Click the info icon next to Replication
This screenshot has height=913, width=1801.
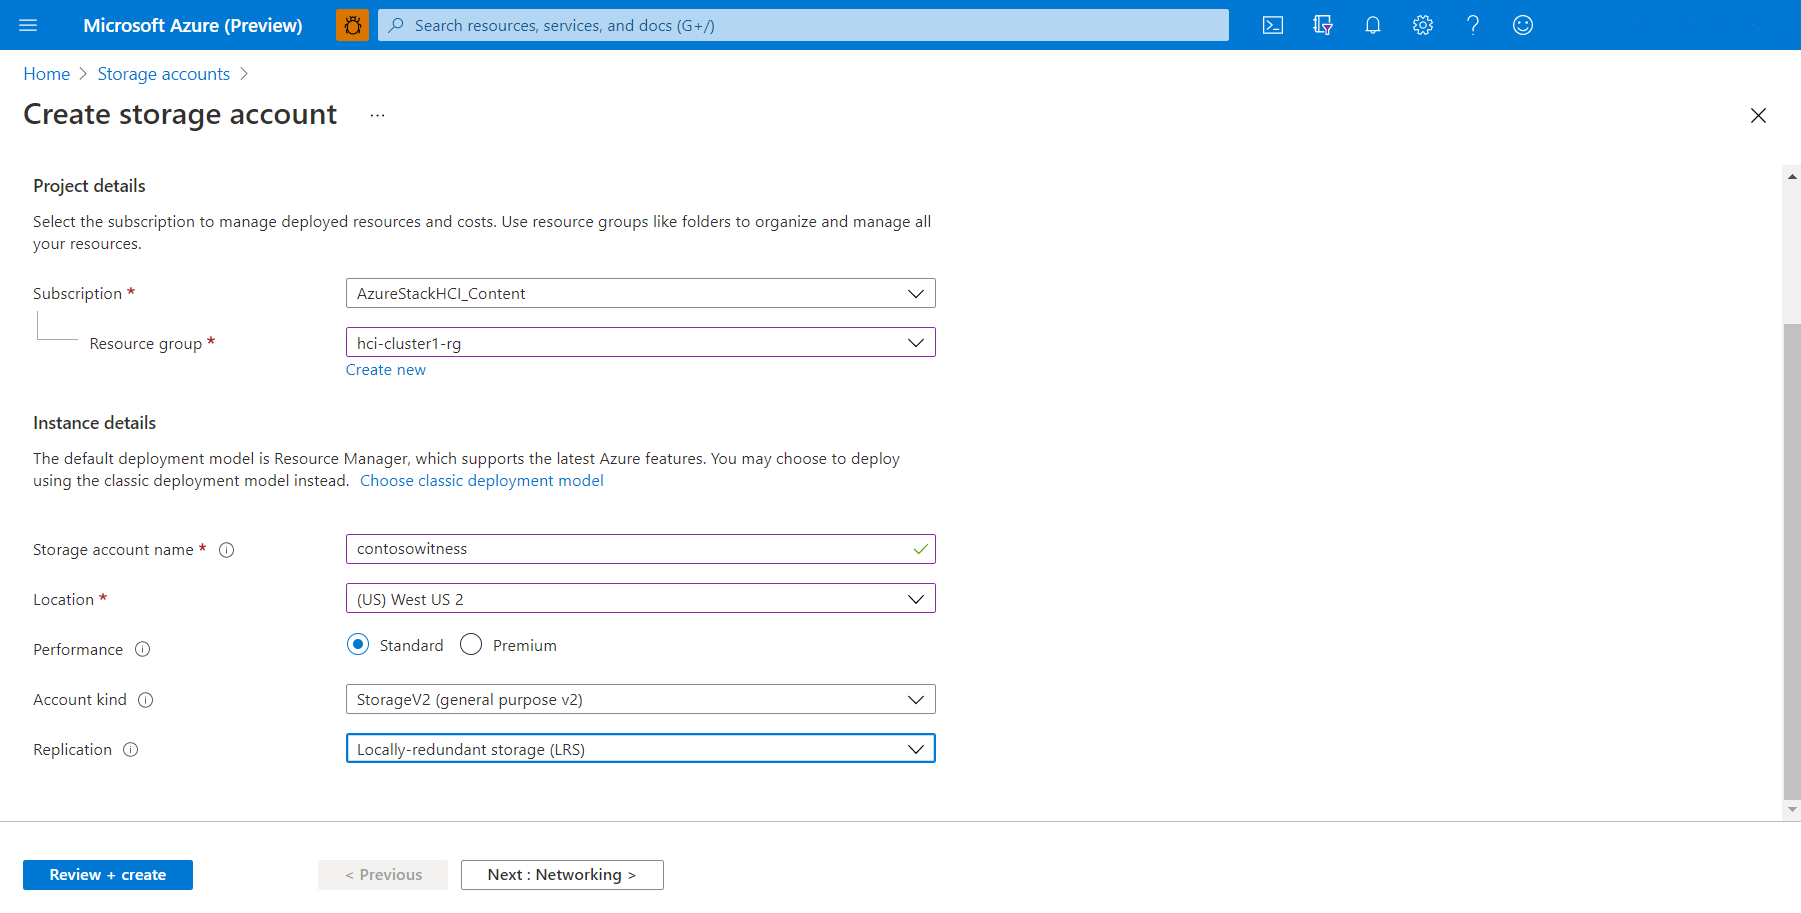(x=130, y=750)
